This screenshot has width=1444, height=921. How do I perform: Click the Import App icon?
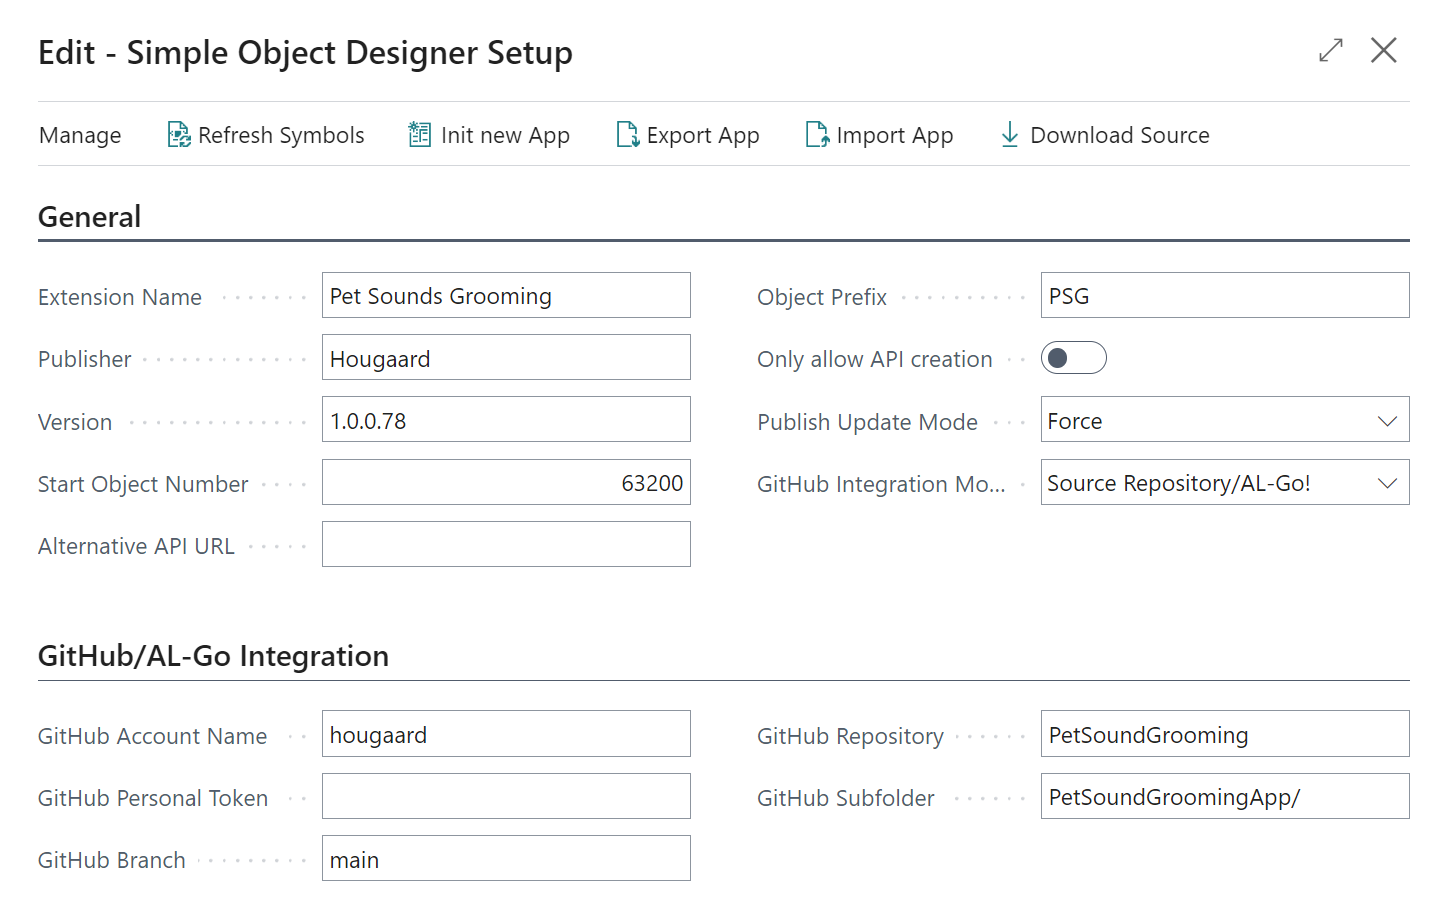tap(816, 133)
